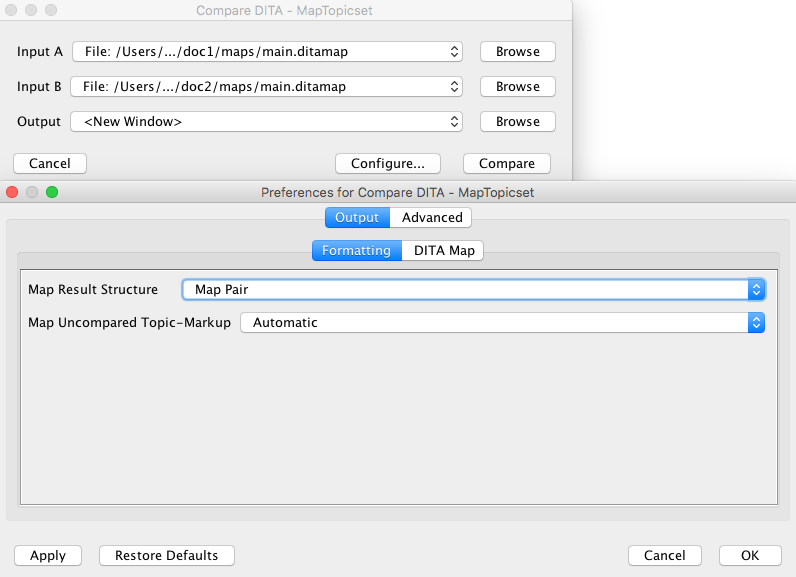Open the Map Result Structure dropdown
The image size is (796, 577).
(473, 290)
